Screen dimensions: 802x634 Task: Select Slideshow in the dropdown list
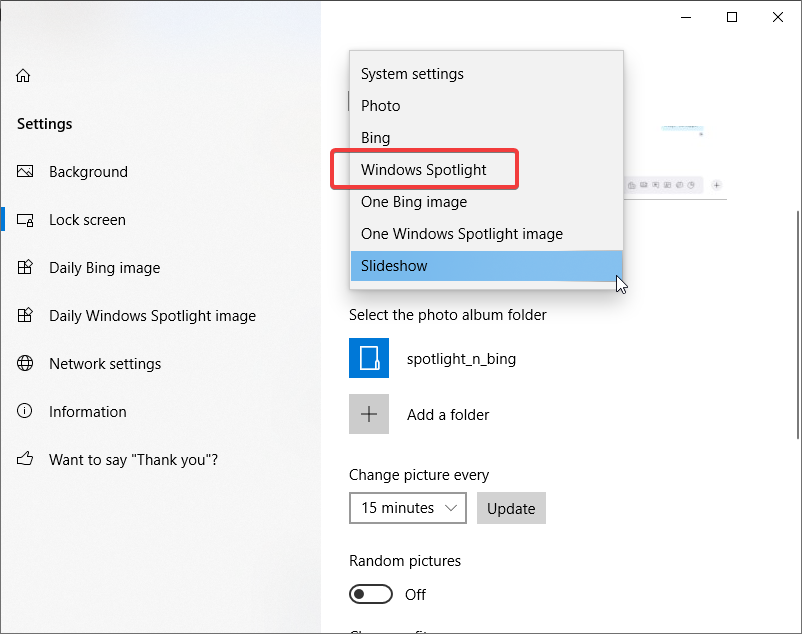click(486, 266)
